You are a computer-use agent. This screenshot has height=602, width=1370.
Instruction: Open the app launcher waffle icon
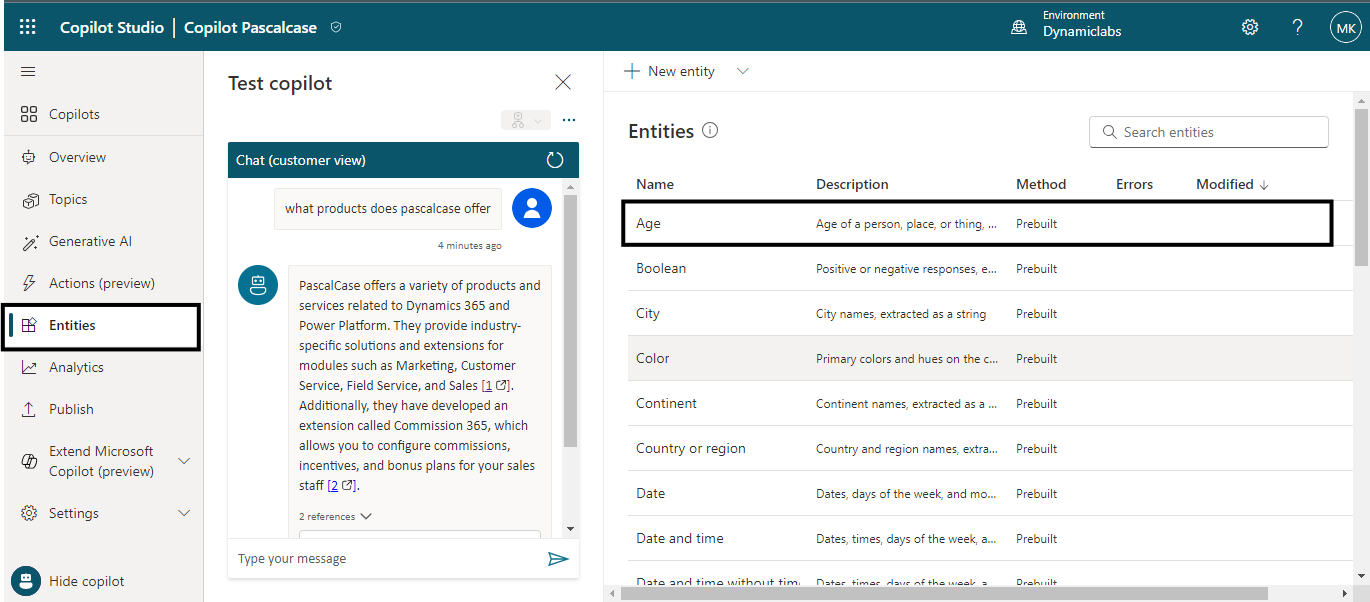pyautogui.click(x=27, y=27)
